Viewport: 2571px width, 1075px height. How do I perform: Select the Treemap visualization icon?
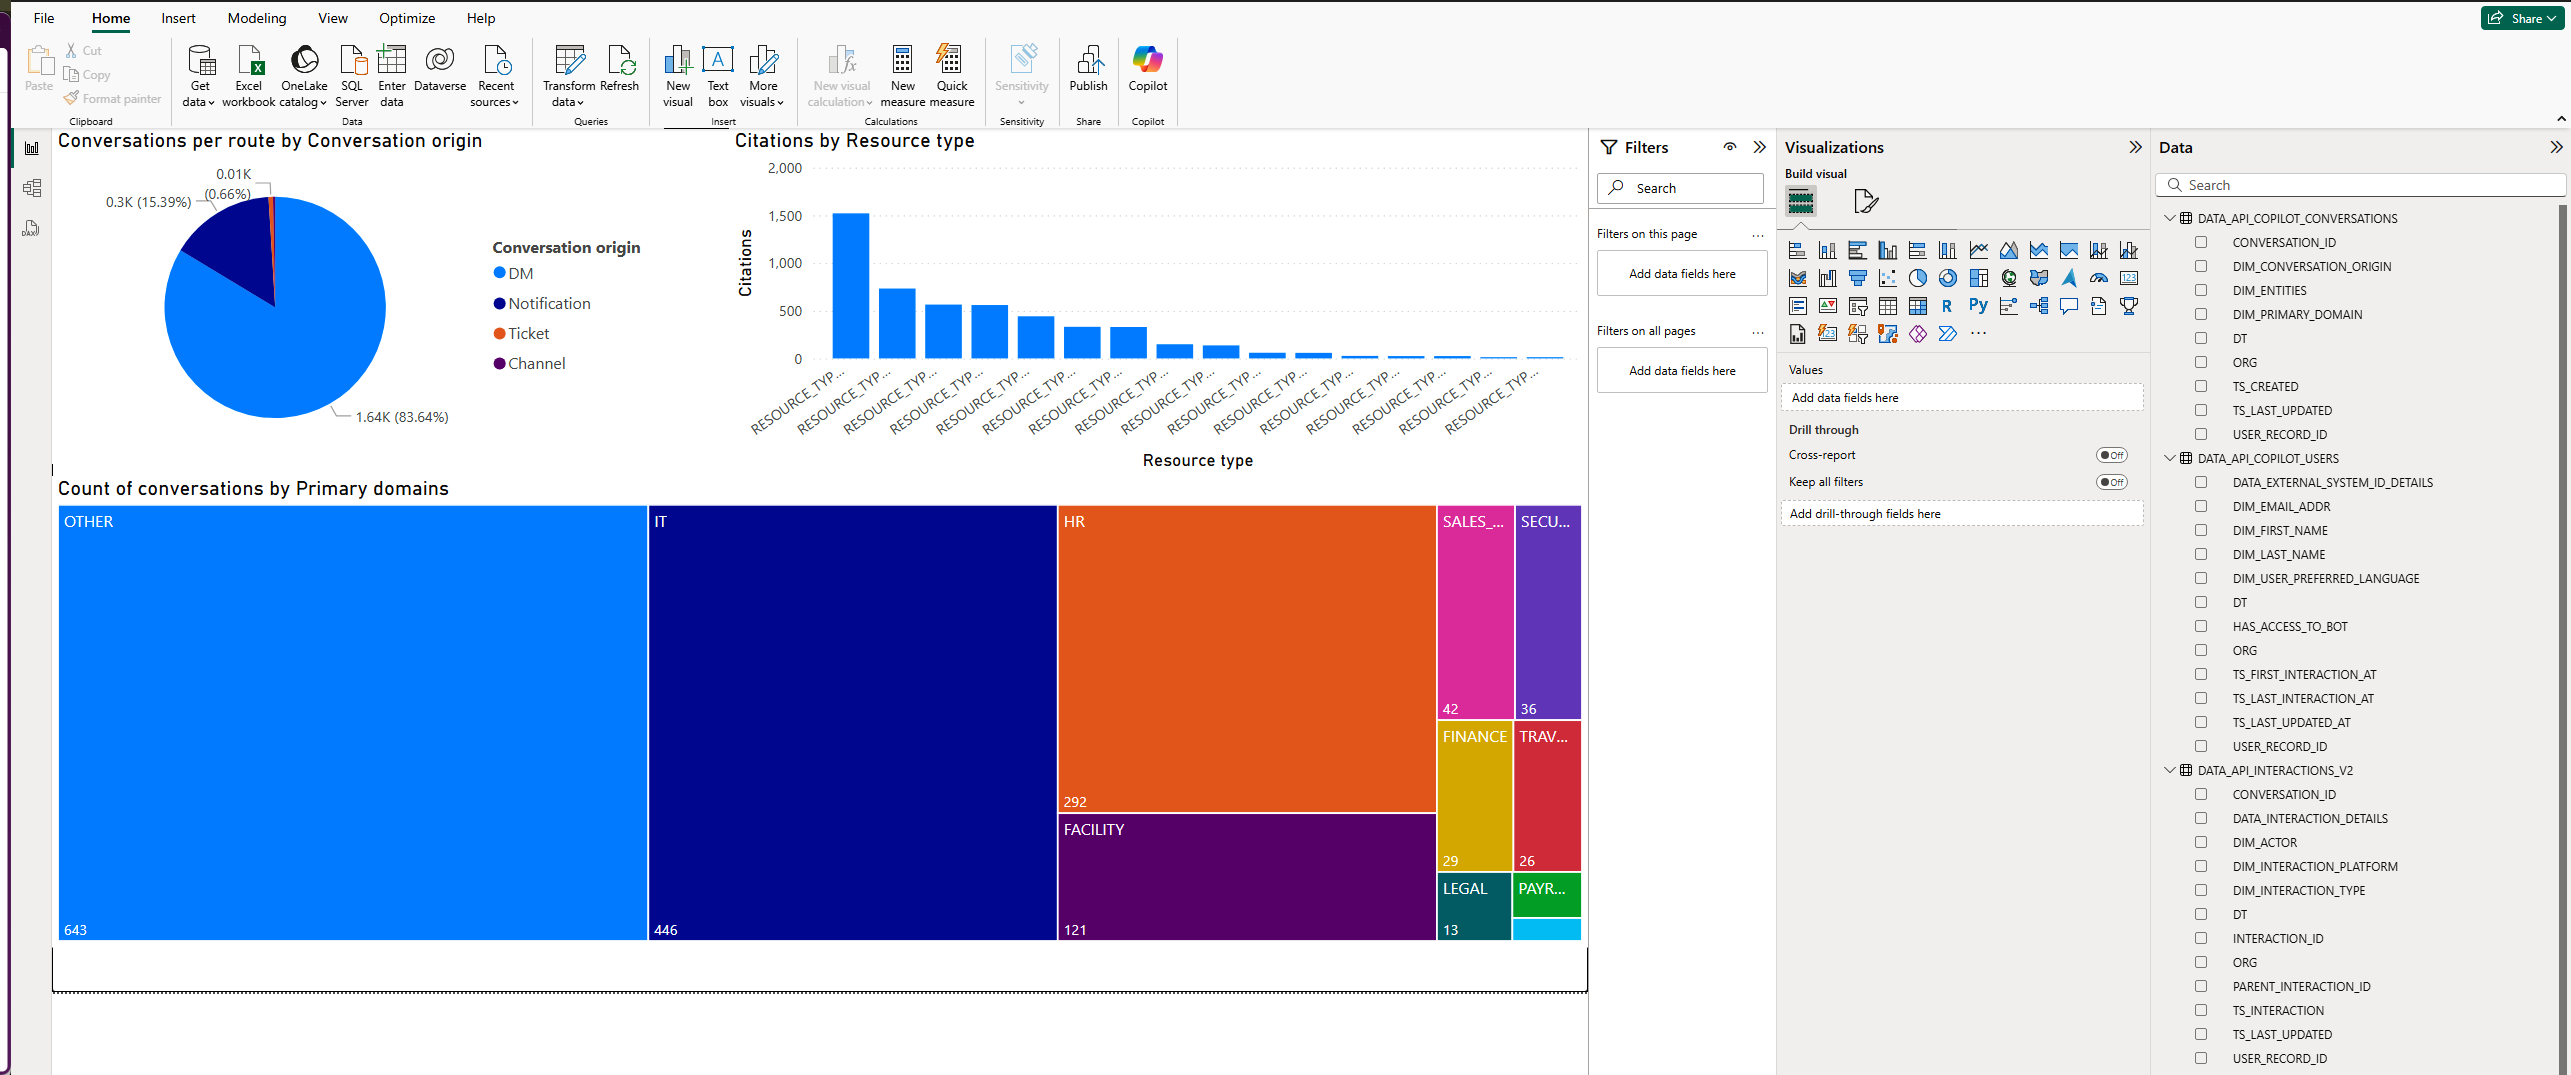pyautogui.click(x=1978, y=278)
